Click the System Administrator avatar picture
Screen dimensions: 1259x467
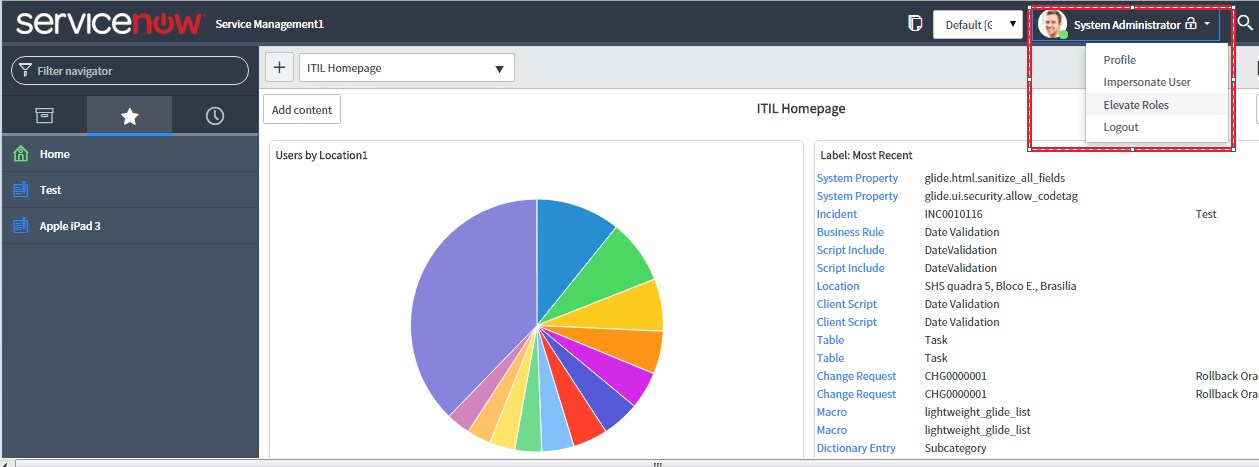[1052, 24]
